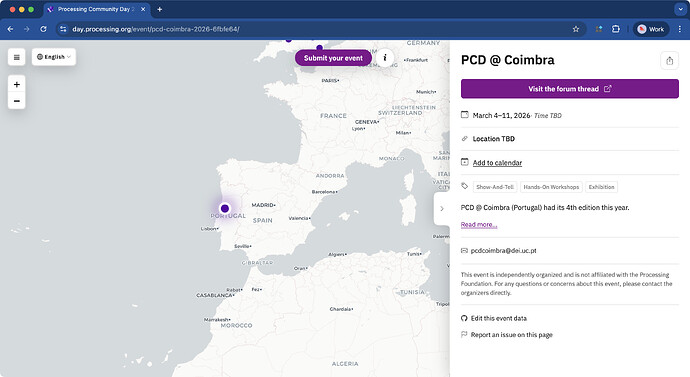Screen dimensions: 690x377
Task: Open the info button next to Submit
Action: pos(385,58)
